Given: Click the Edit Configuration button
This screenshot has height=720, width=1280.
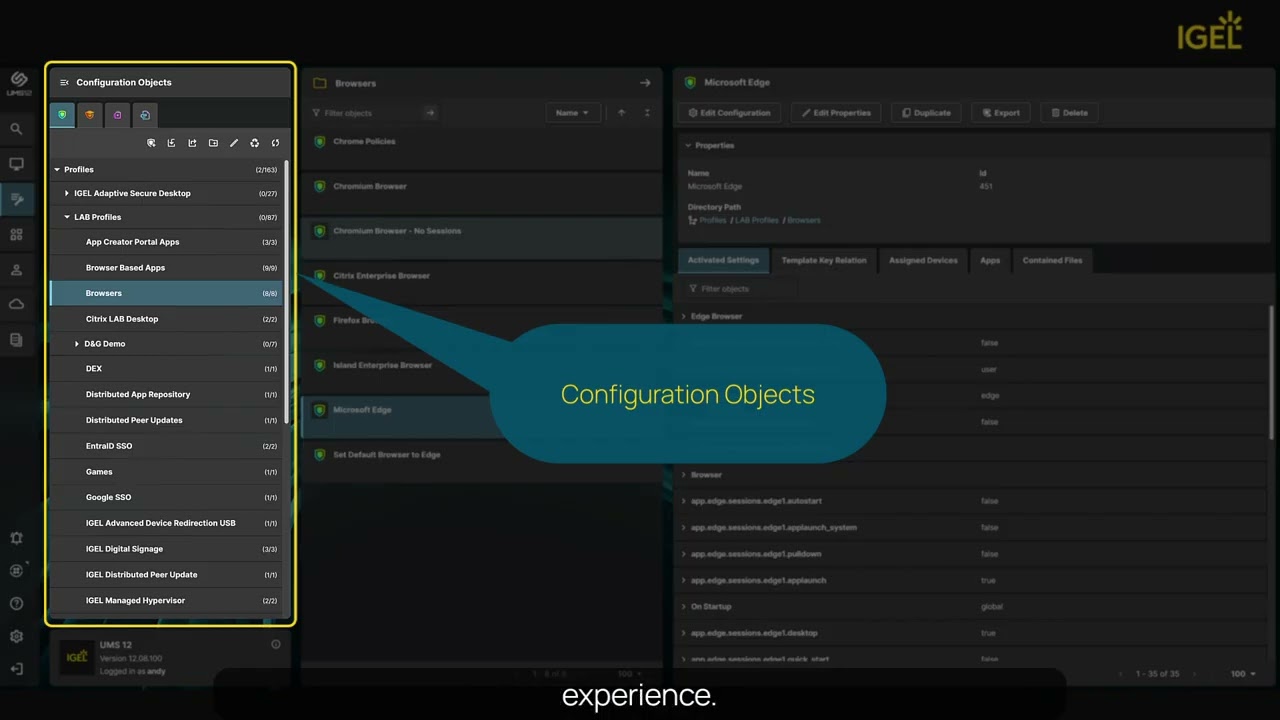Looking at the screenshot, I should [730, 113].
